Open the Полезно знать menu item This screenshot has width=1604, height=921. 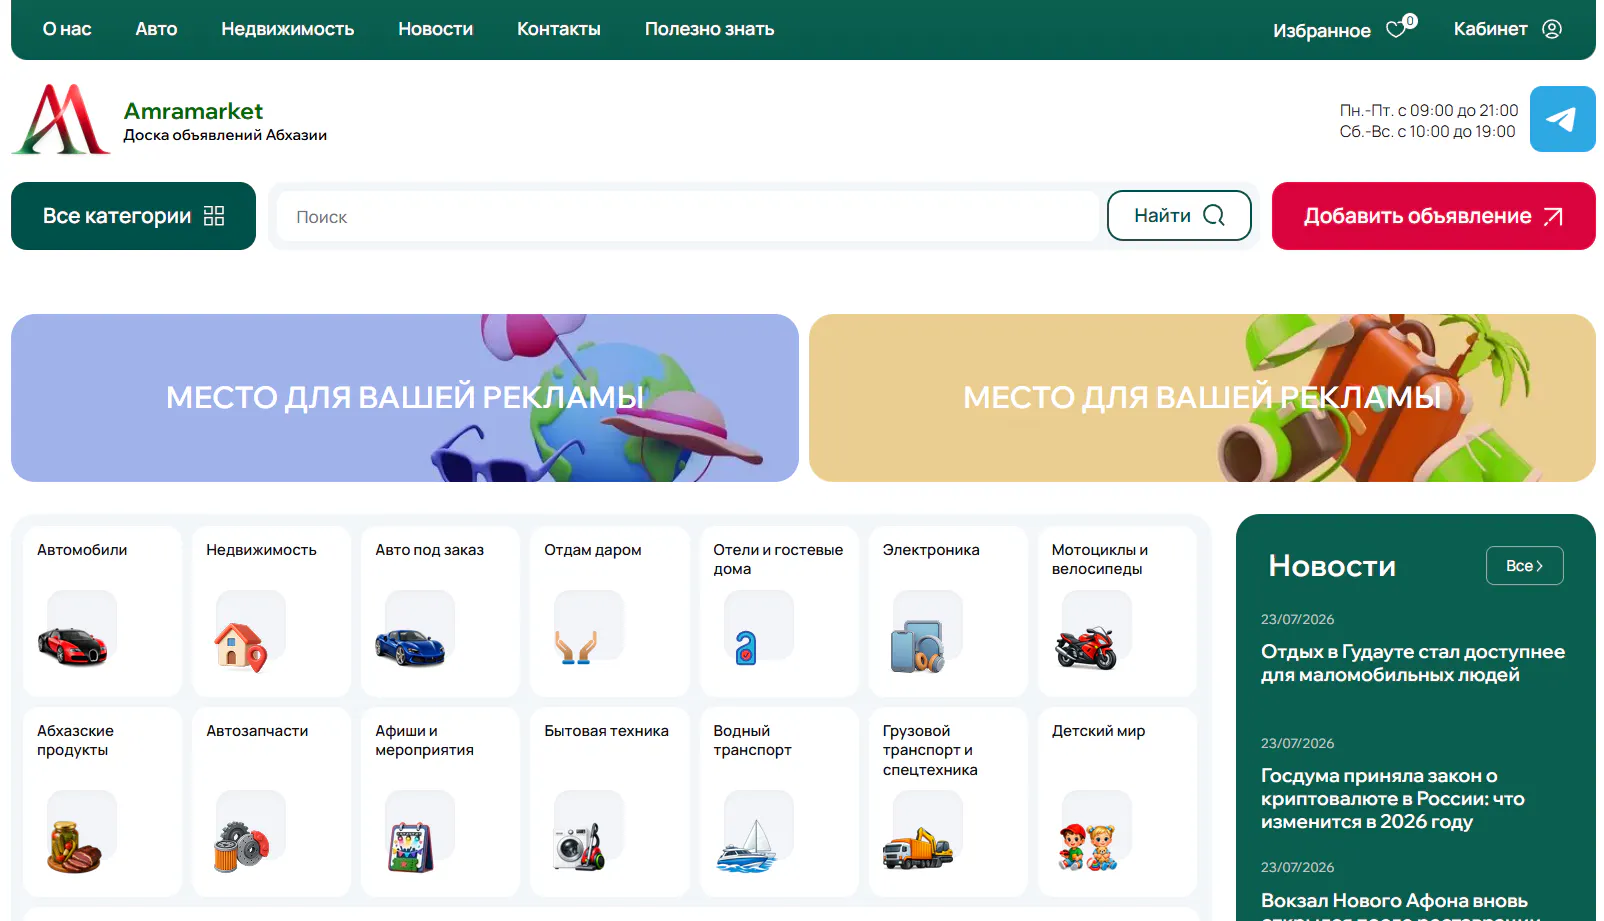click(709, 29)
